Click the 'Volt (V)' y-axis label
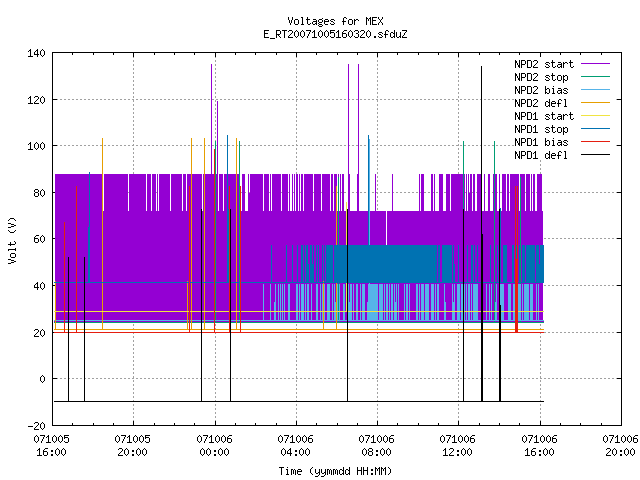 [12, 240]
